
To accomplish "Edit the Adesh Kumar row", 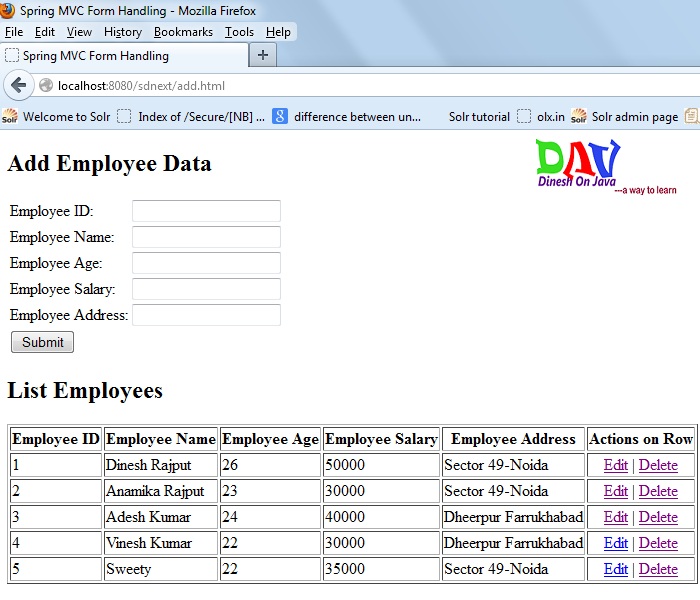I will click(616, 517).
